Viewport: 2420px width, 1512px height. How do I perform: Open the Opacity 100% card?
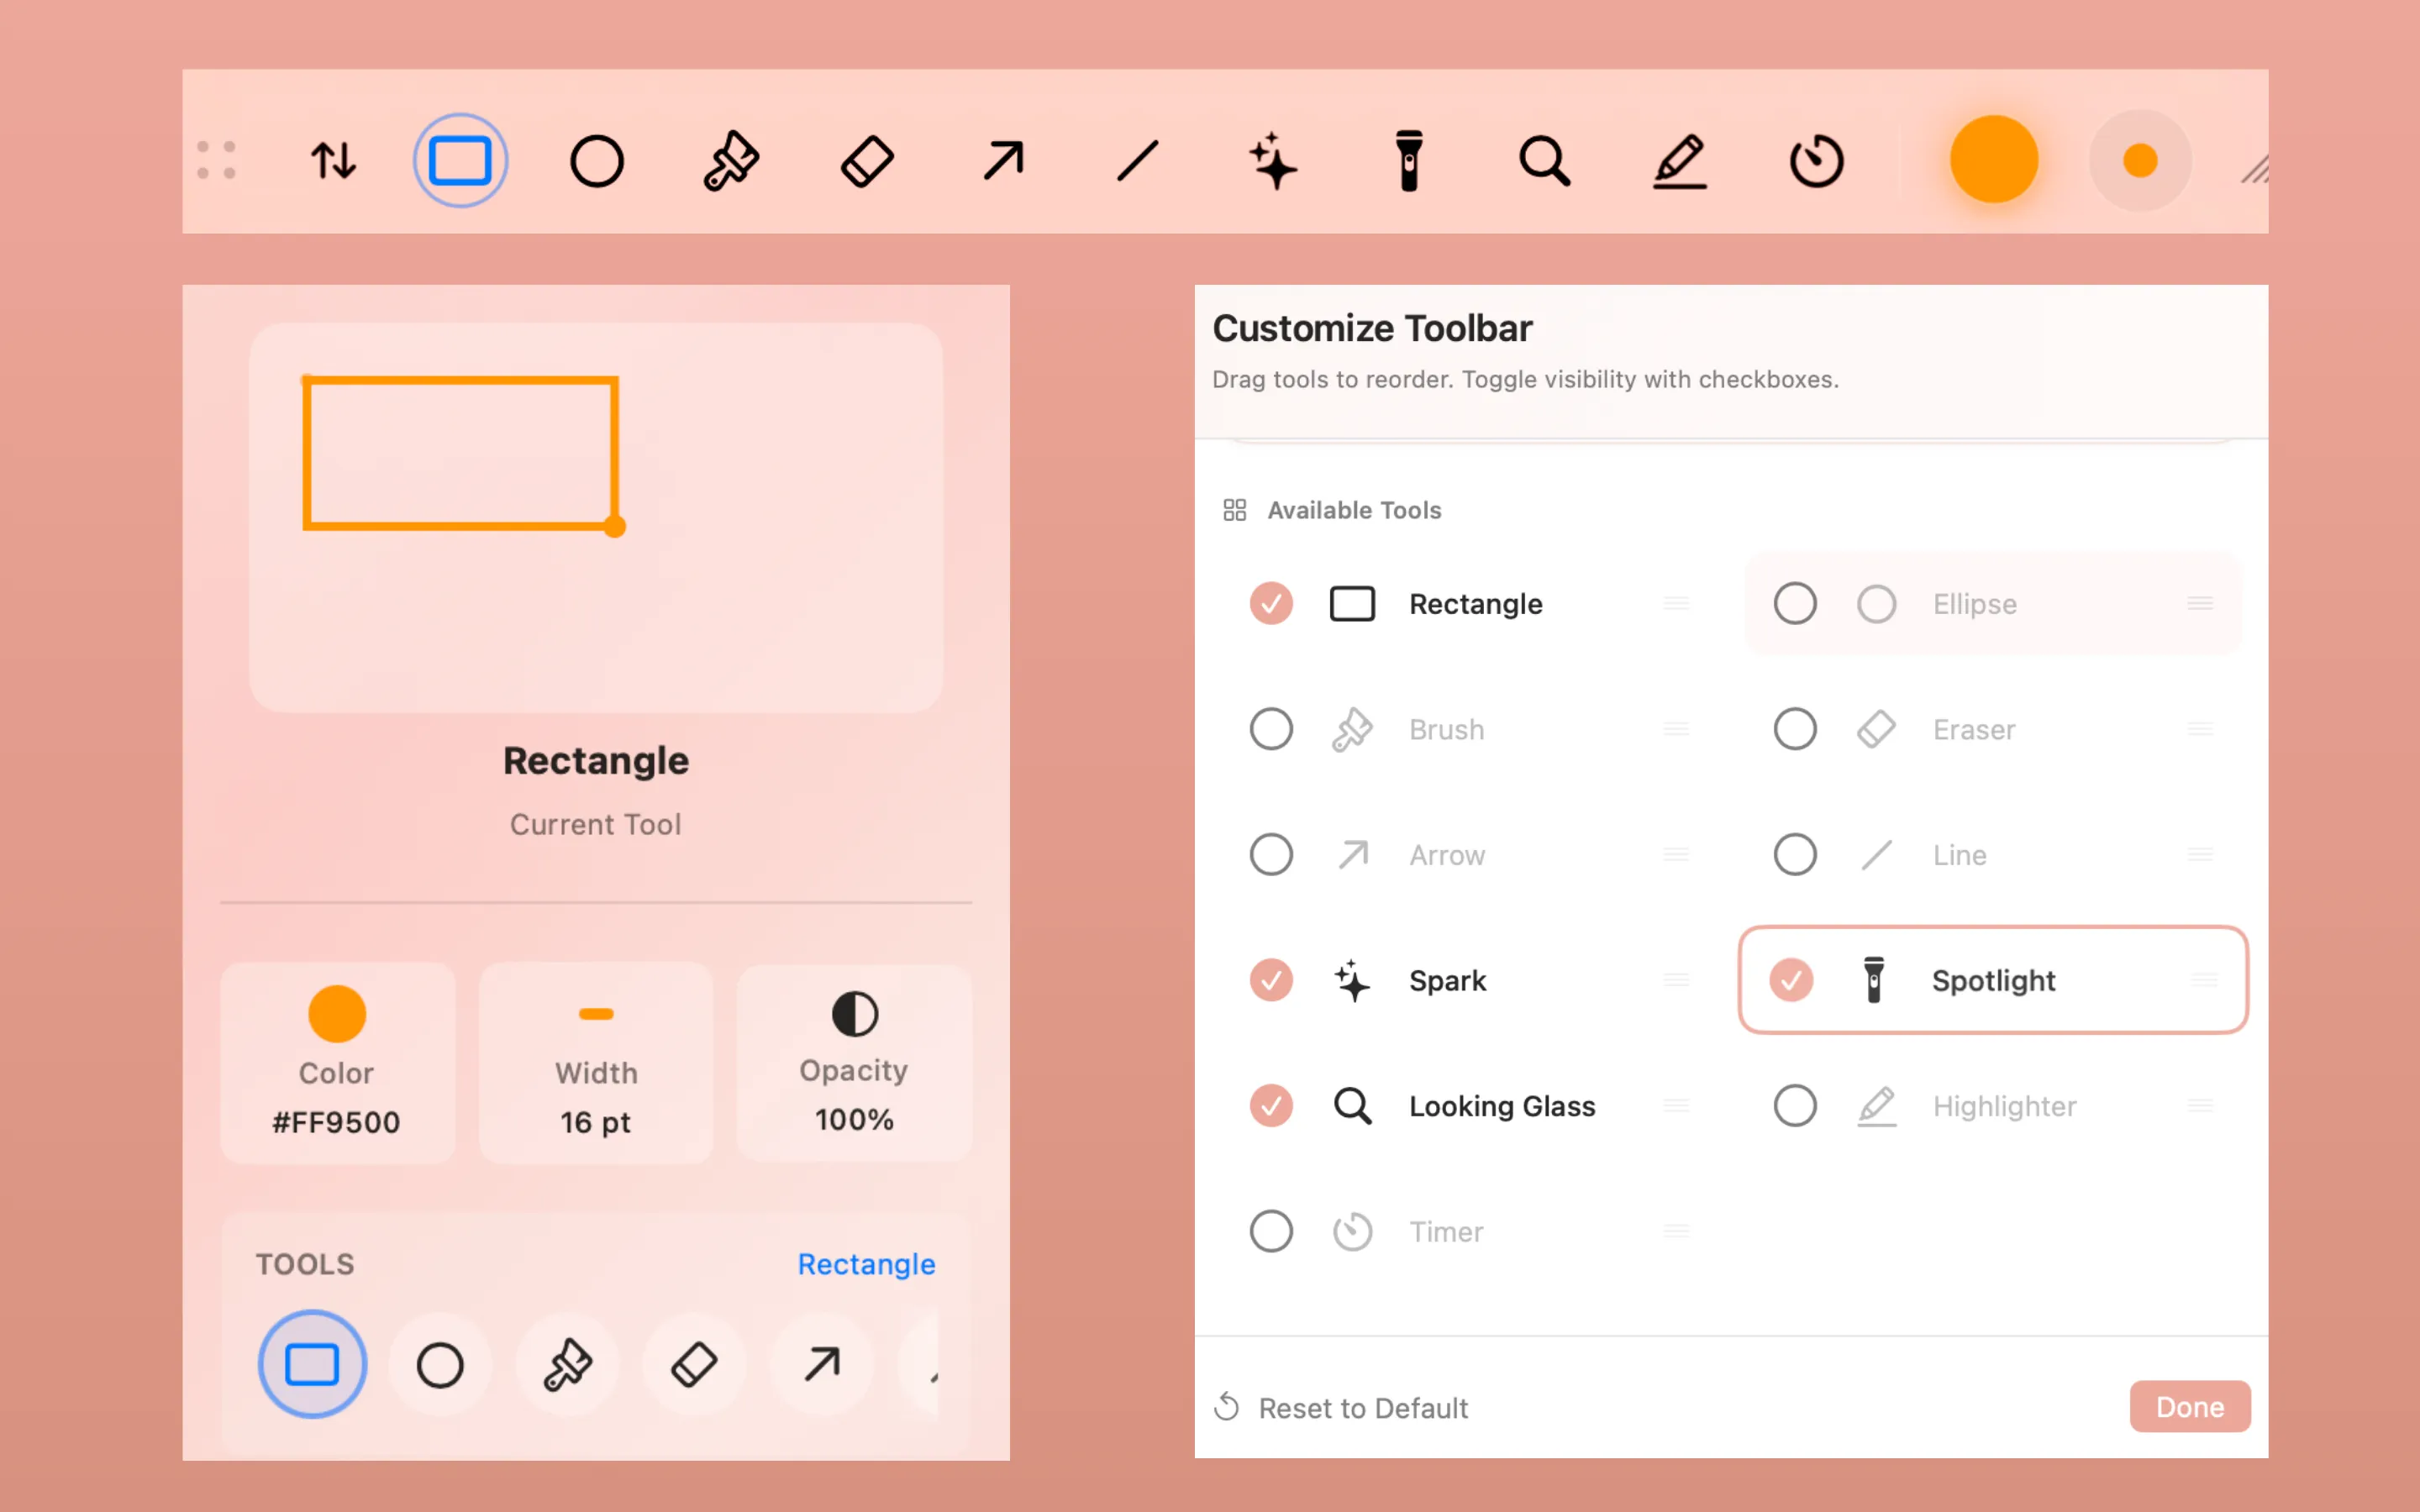pos(854,1062)
